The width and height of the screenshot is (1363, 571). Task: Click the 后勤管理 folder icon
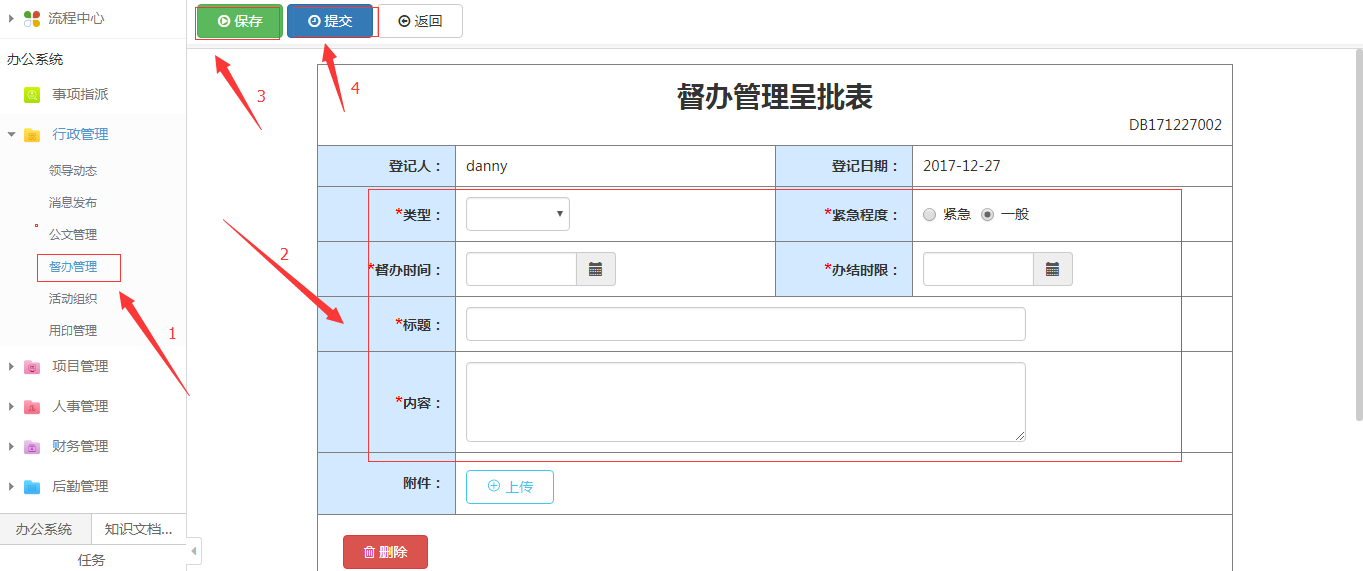(32, 487)
